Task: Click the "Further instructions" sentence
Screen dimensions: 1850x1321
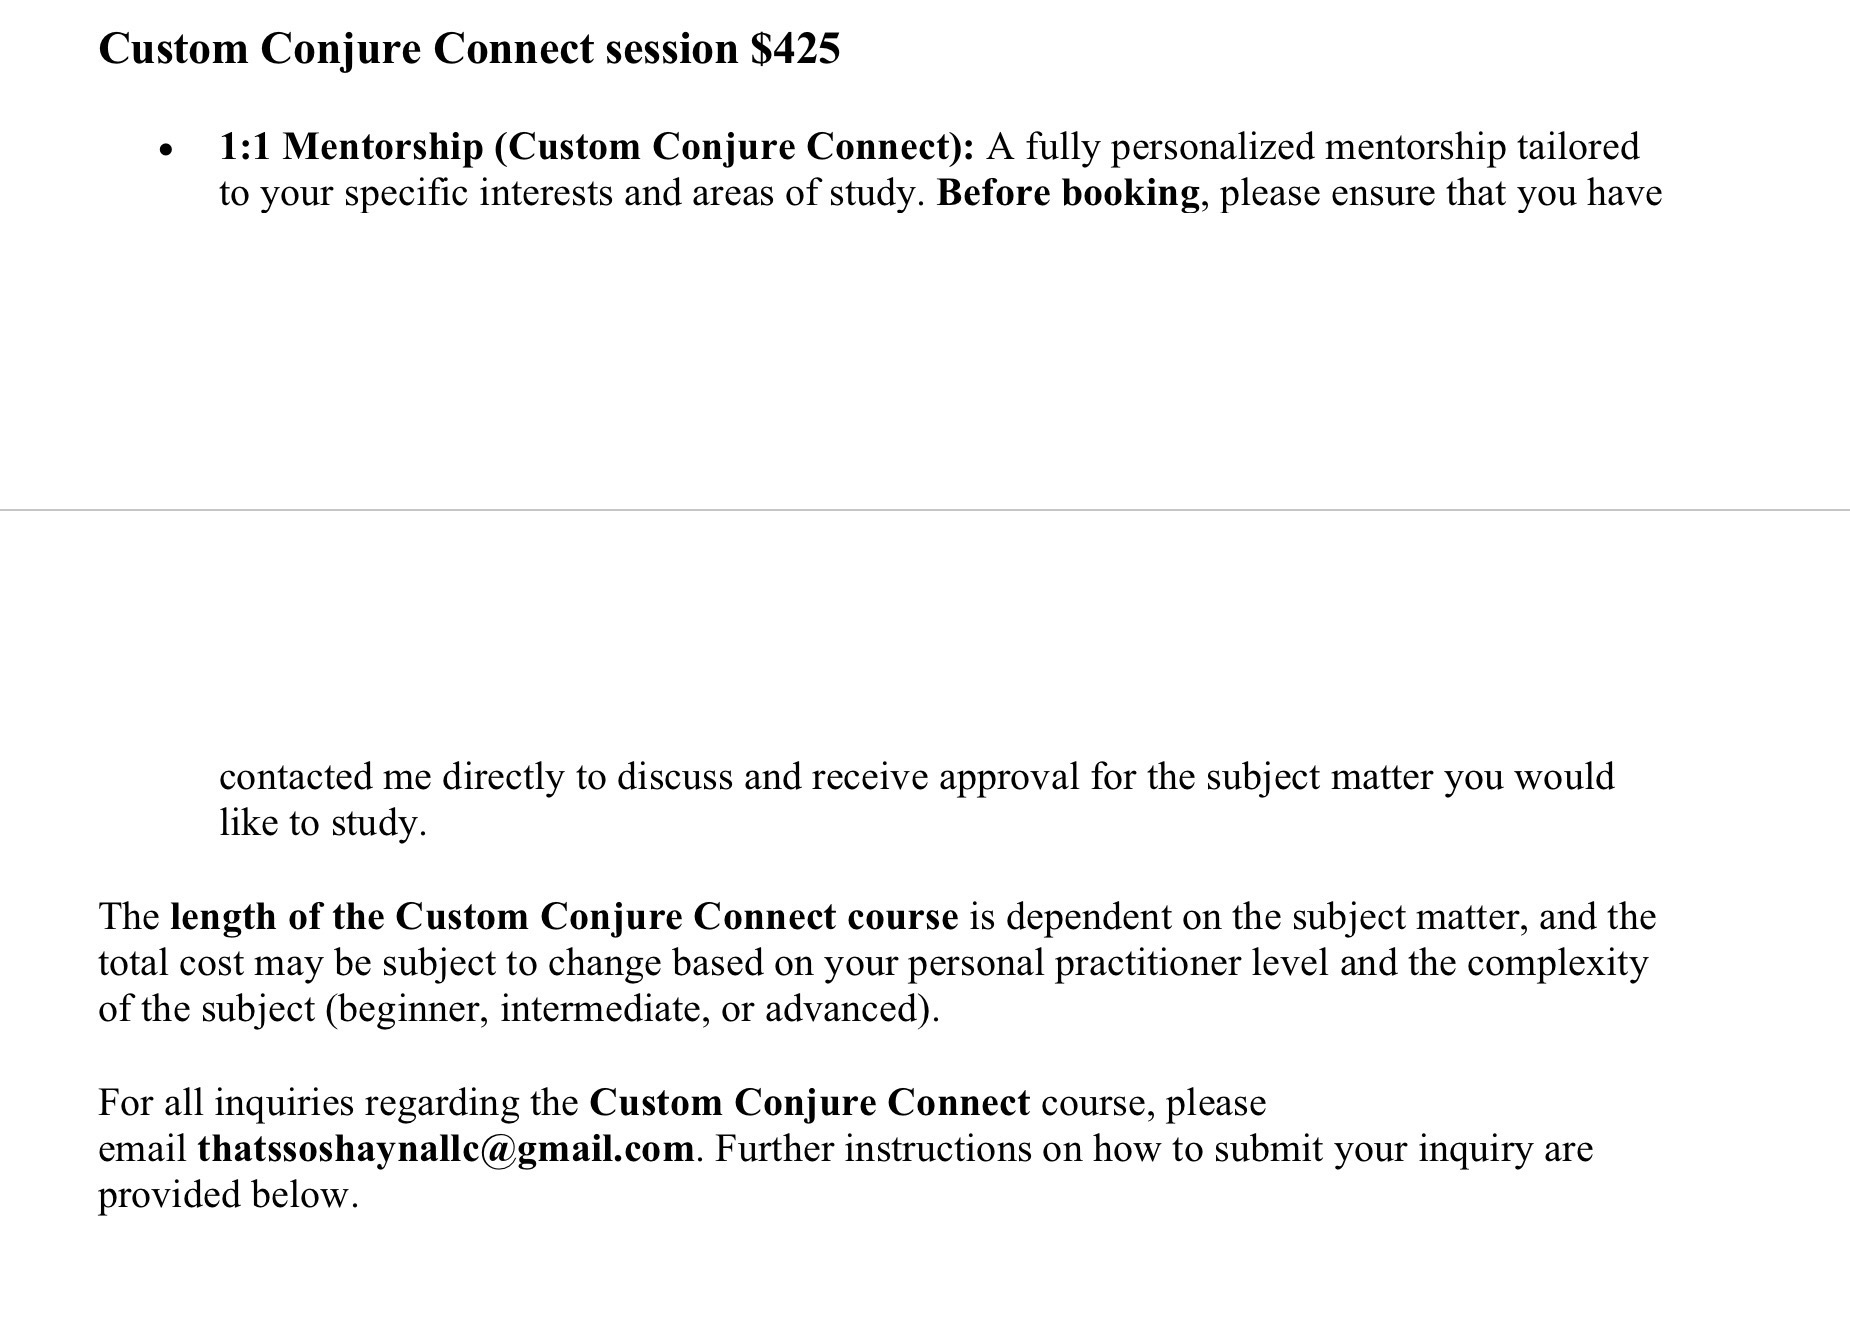Action: pos(1150,1149)
